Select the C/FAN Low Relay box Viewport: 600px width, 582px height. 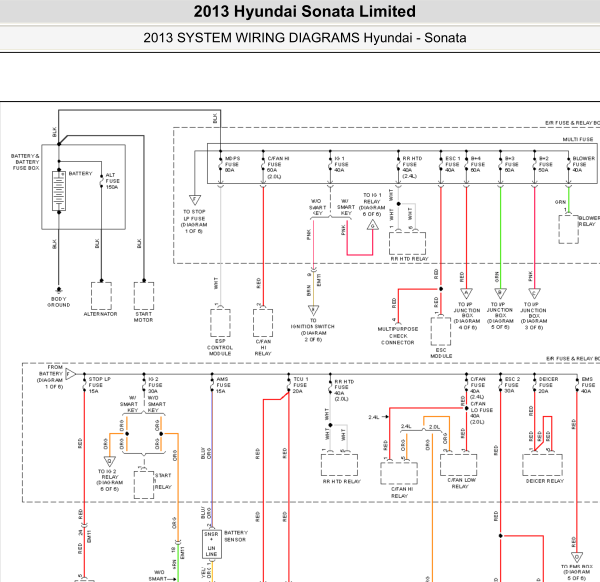click(458, 465)
